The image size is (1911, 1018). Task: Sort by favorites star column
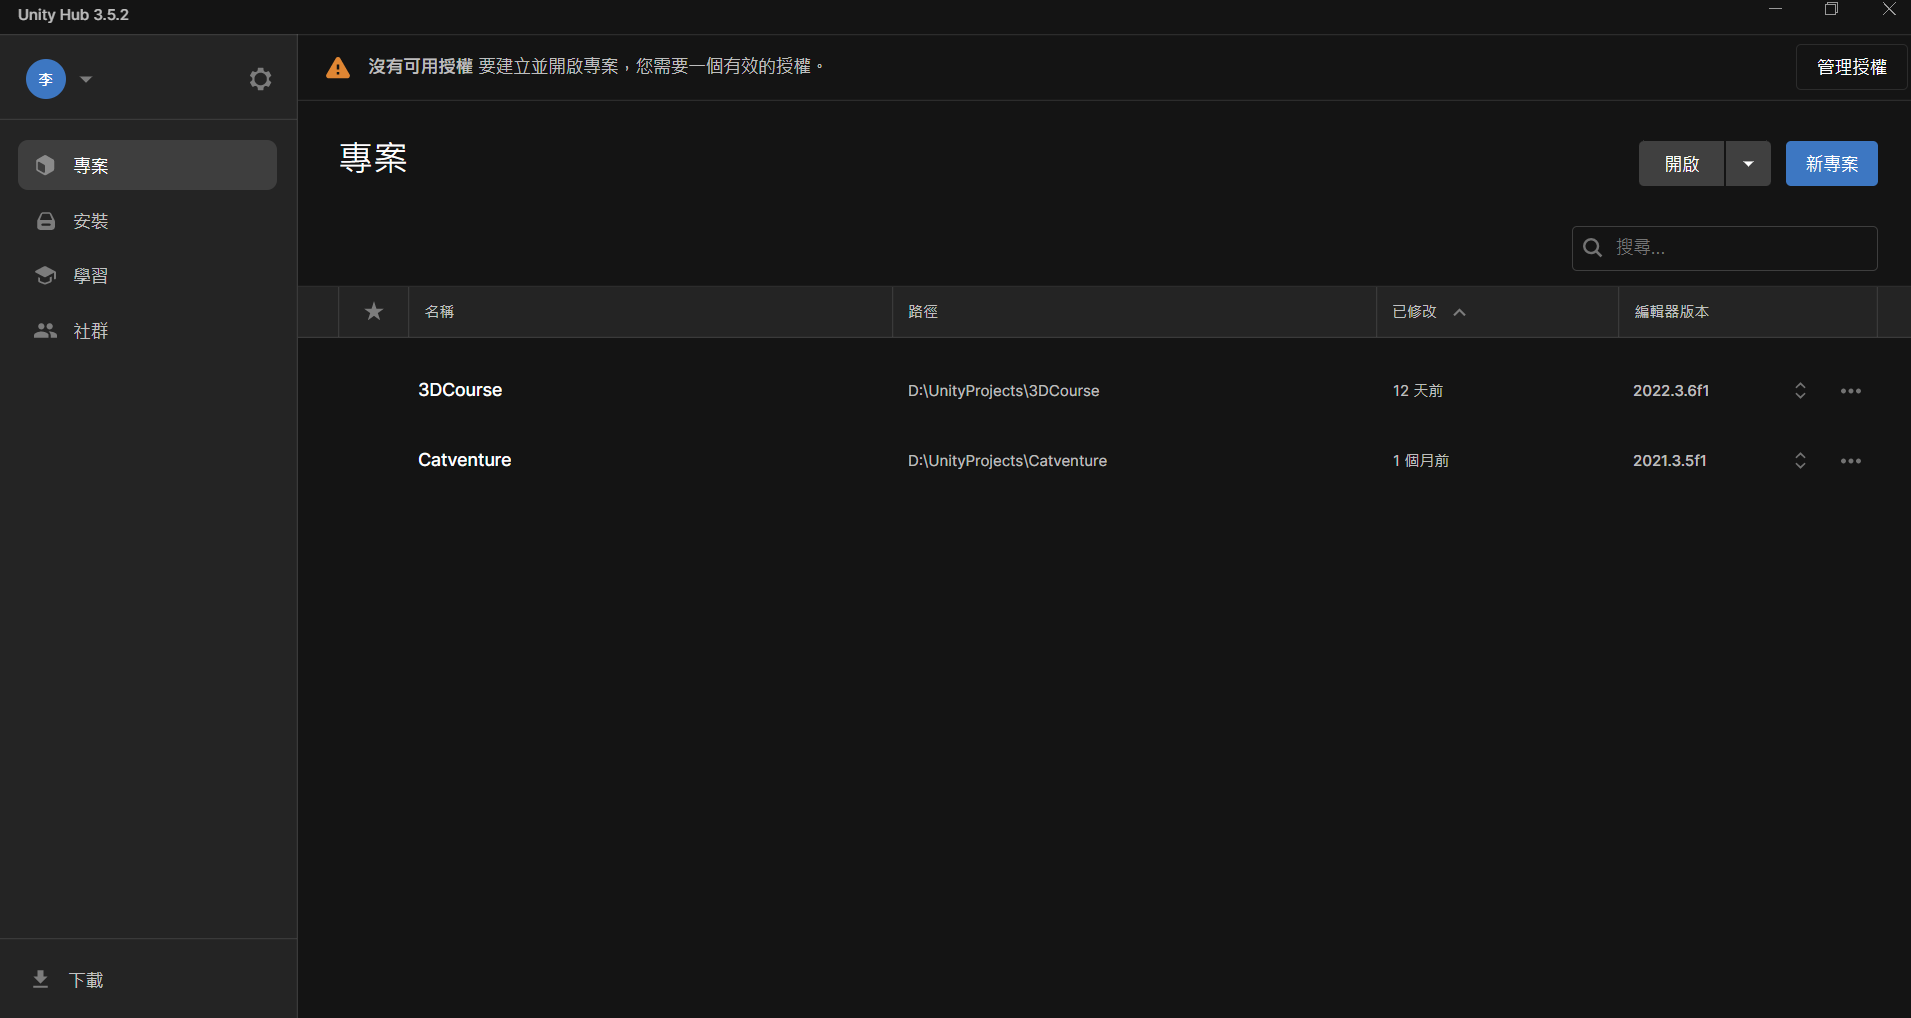(x=374, y=312)
